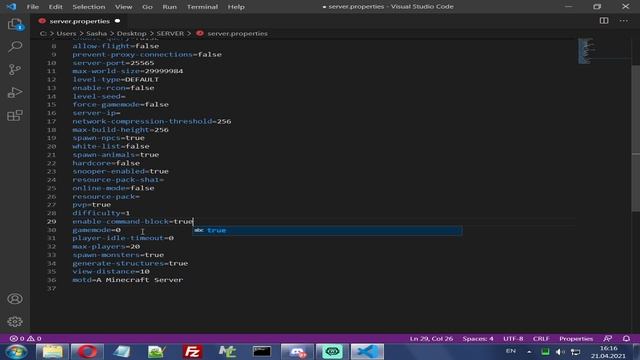Screen dimensions: 640x360
Task: Open the command prompt window from taskbar
Action: [x=262, y=351]
